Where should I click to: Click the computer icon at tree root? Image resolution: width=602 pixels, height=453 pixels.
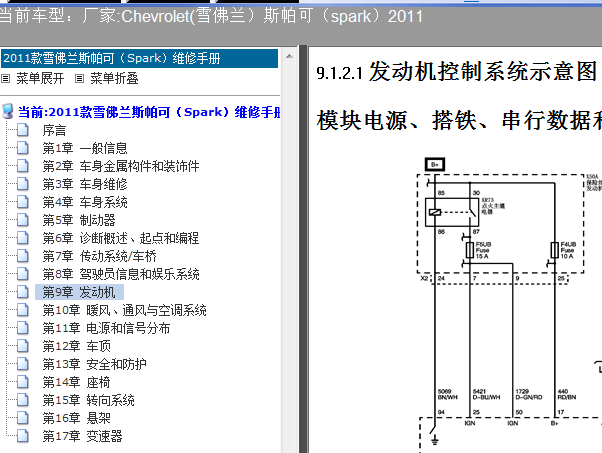click(x=7, y=111)
